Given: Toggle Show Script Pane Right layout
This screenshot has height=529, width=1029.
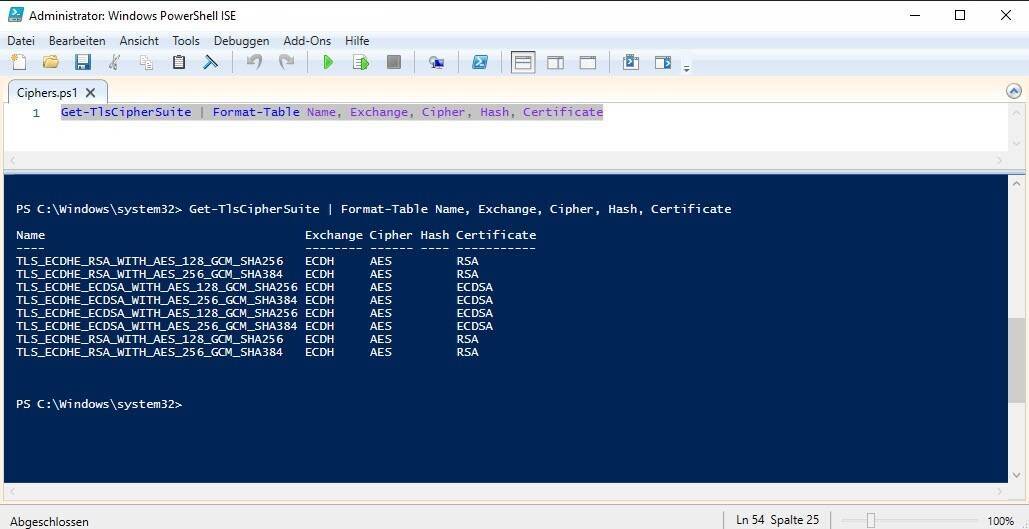Looking at the screenshot, I should 555,62.
